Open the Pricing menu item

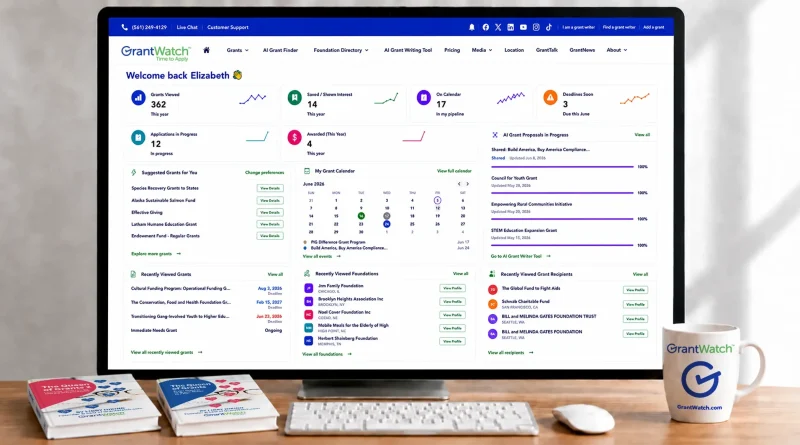[452, 50]
